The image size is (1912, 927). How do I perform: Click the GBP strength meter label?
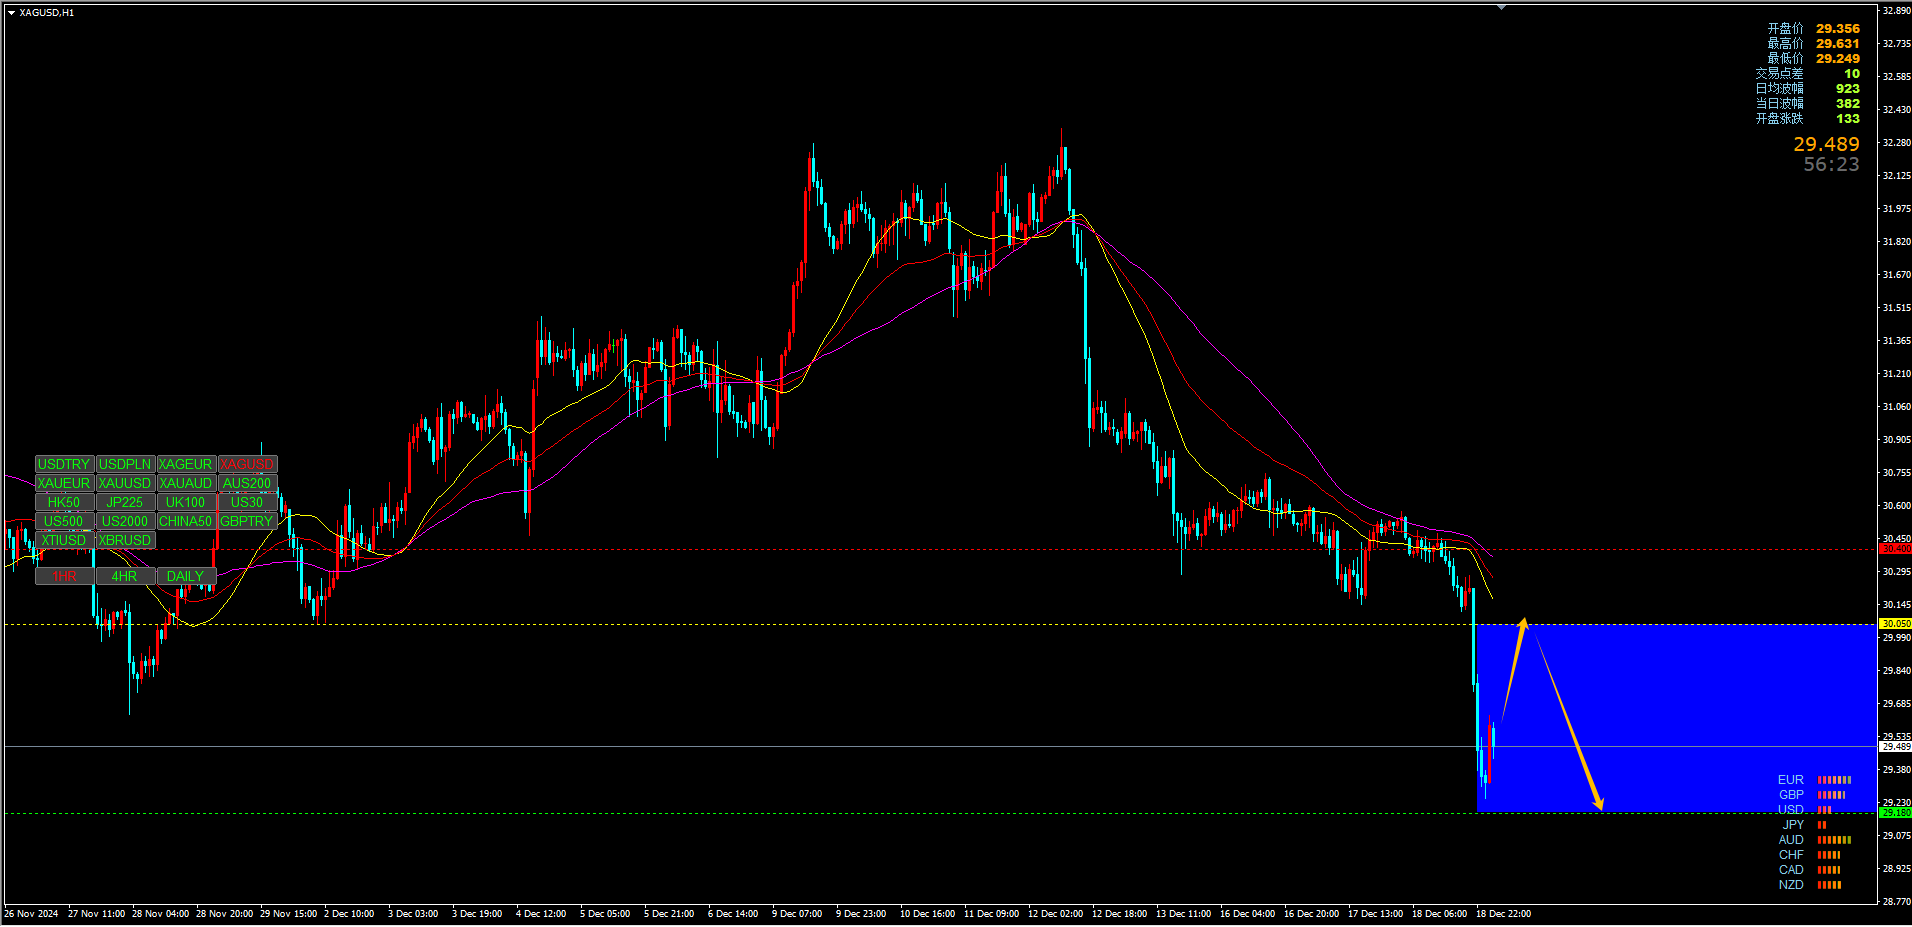[x=1791, y=795]
